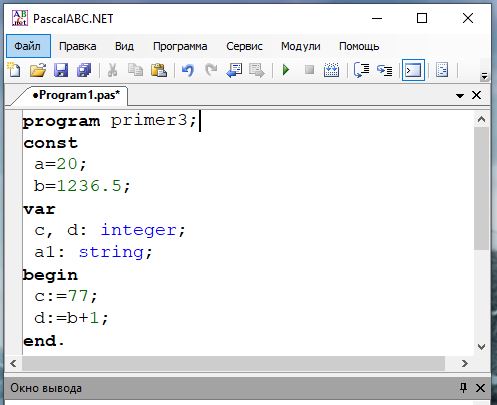
Task: Toggle the output window toolbar button
Action: coord(413,70)
